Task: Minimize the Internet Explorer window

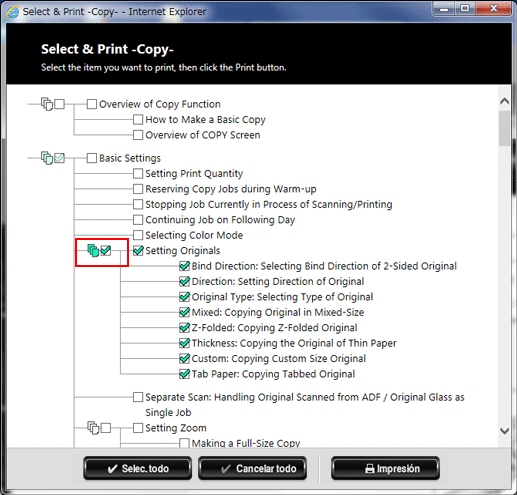Action: point(444,9)
